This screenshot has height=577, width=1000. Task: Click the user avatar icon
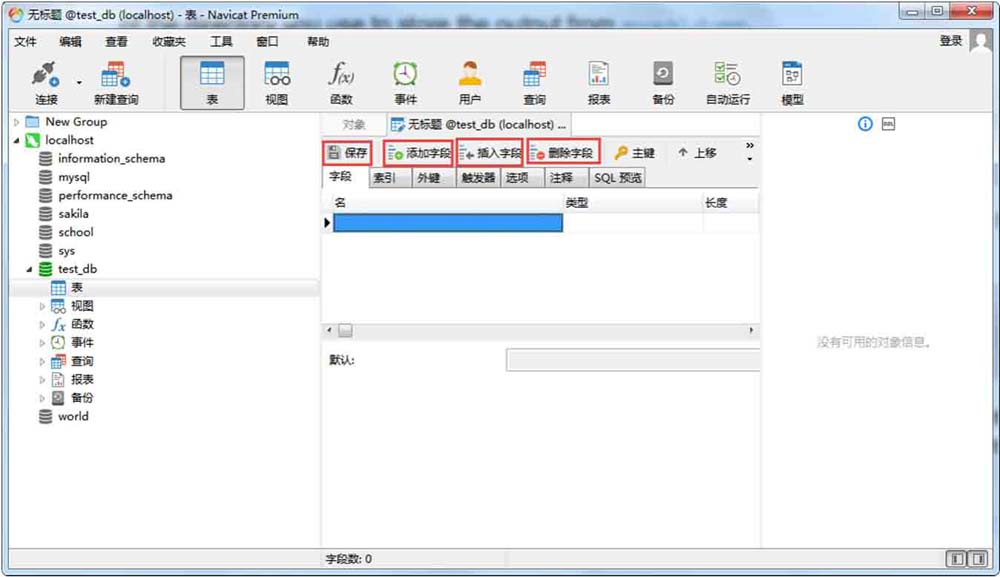pyautogui.click(x=980, y=41)
